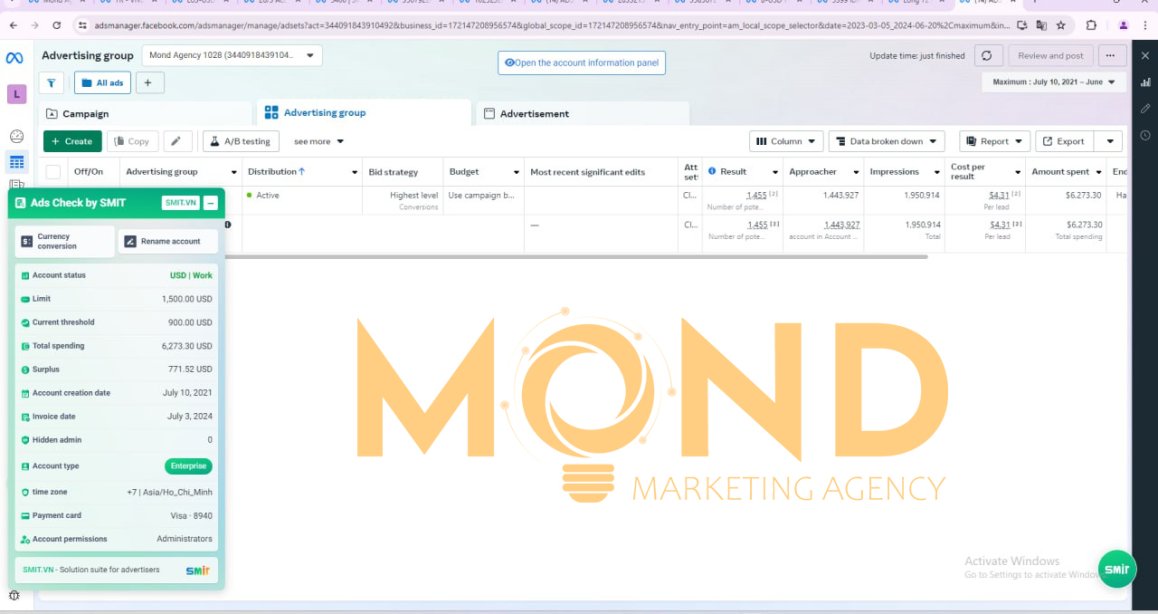Open the Report dropdown
1158x614 pixels.
[994, 141]
